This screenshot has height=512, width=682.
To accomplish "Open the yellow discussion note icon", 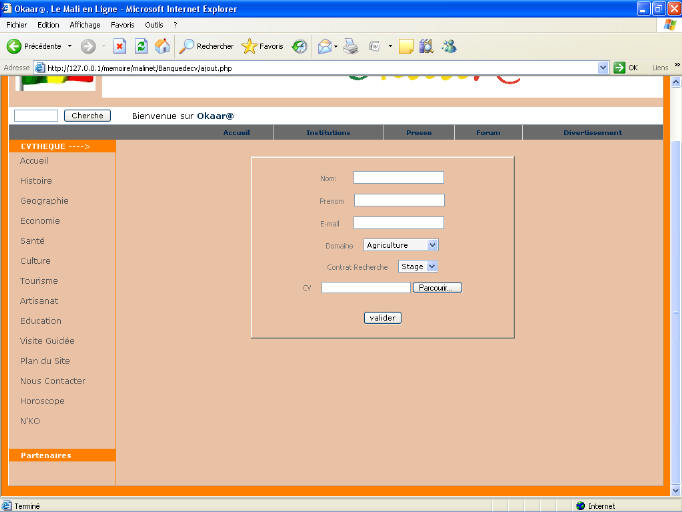I will point(406,46).
